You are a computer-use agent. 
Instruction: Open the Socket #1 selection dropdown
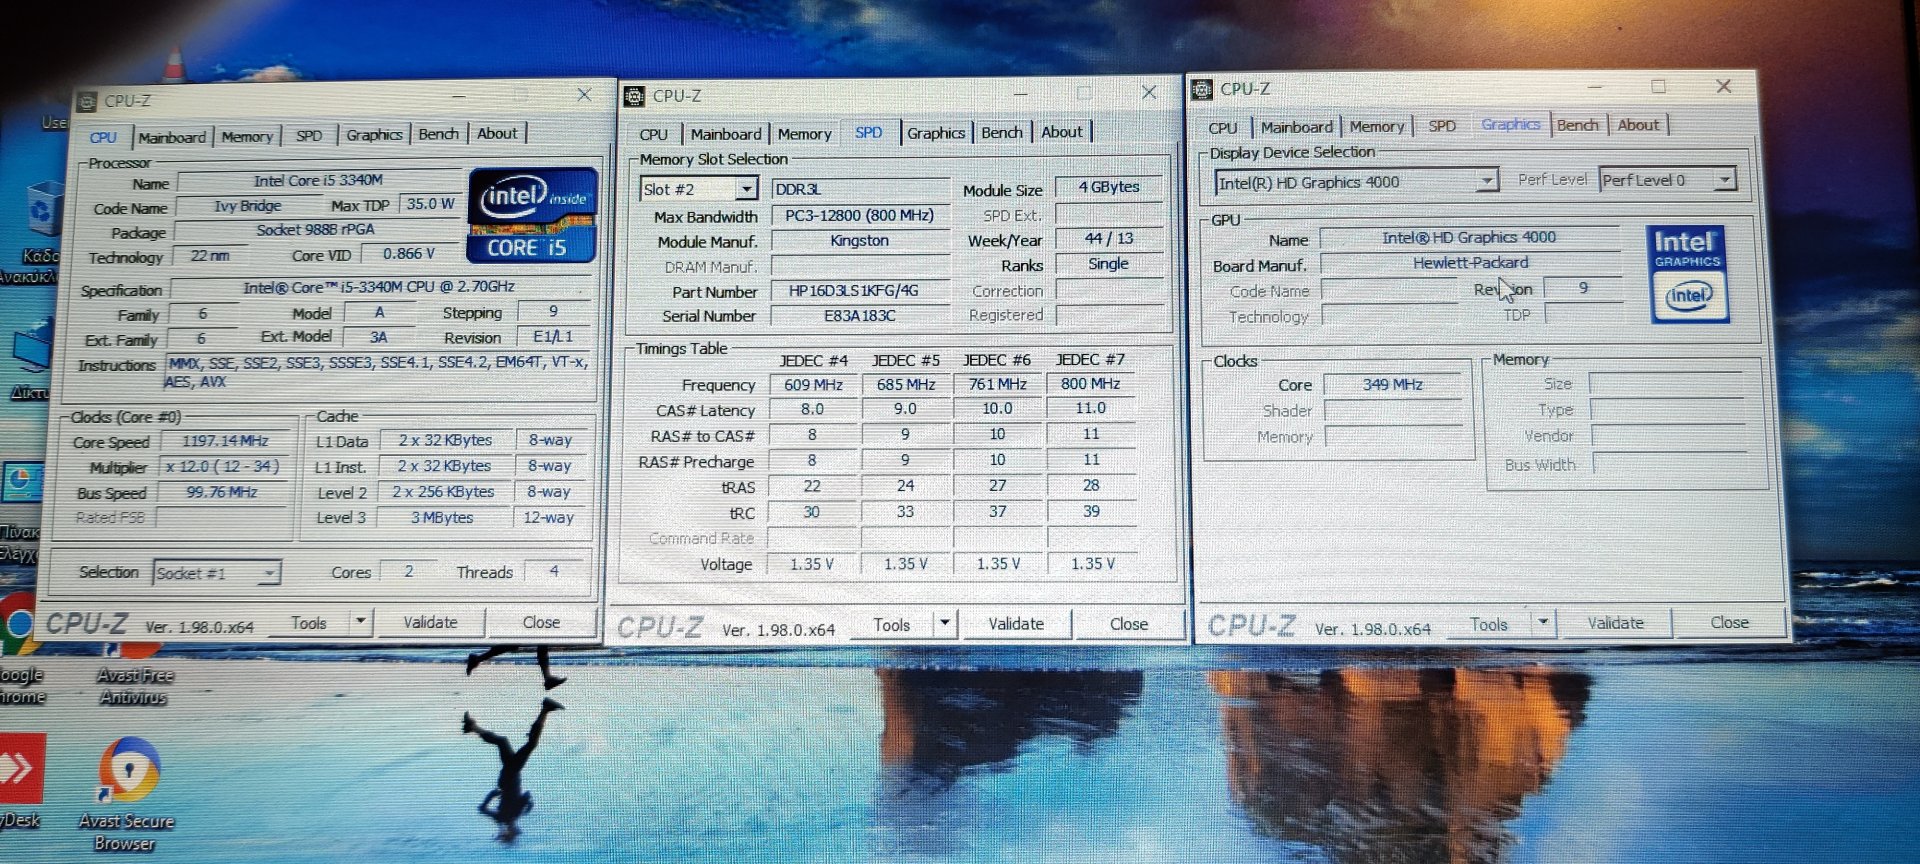(216, 573)
